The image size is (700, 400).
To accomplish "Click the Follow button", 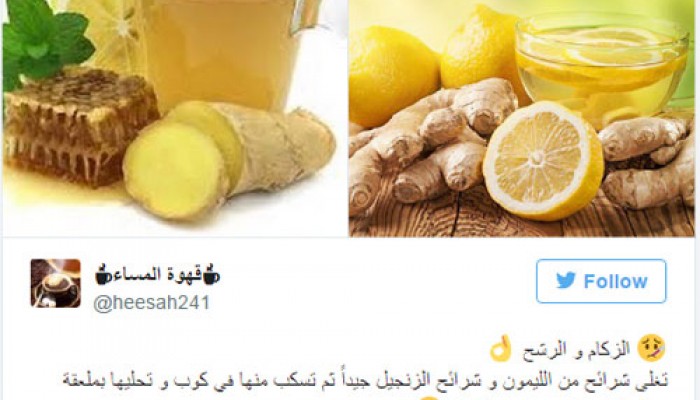I will (x=601, y=281).
